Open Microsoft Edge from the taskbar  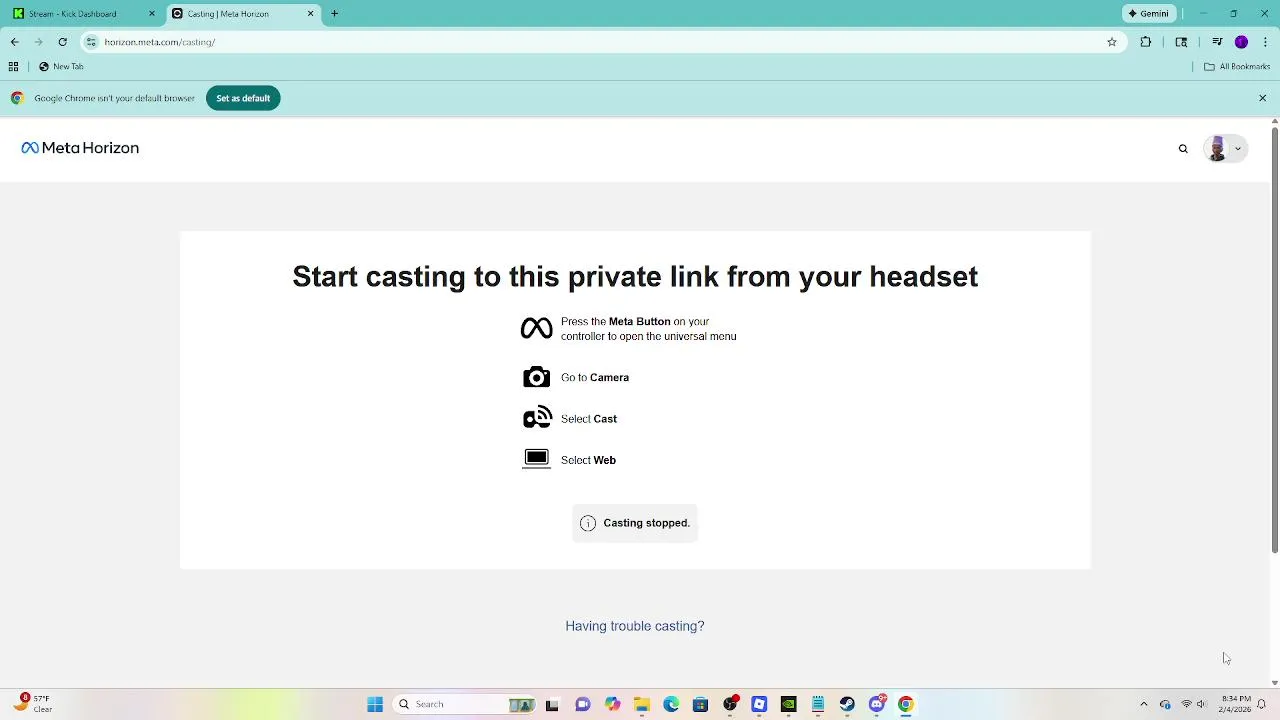(x=671, y=704)
